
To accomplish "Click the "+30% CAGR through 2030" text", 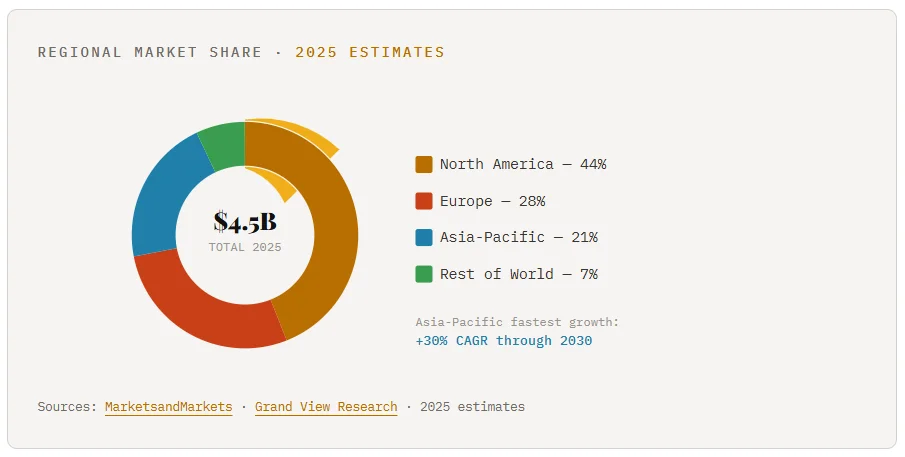I will click(x=503, y=341).
